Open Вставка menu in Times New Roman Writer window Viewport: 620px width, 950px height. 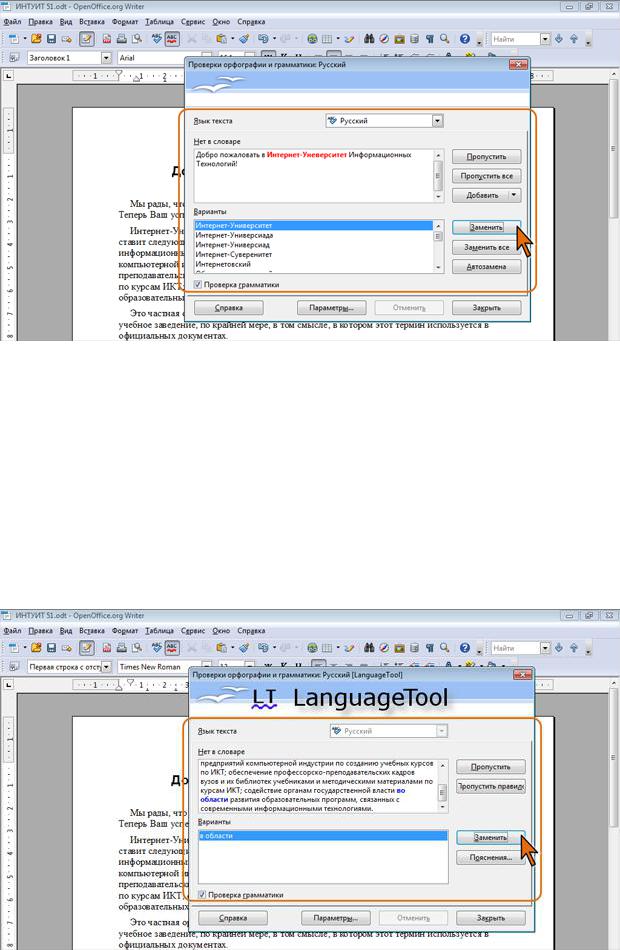pyautogui.click(x=92, y=631)
